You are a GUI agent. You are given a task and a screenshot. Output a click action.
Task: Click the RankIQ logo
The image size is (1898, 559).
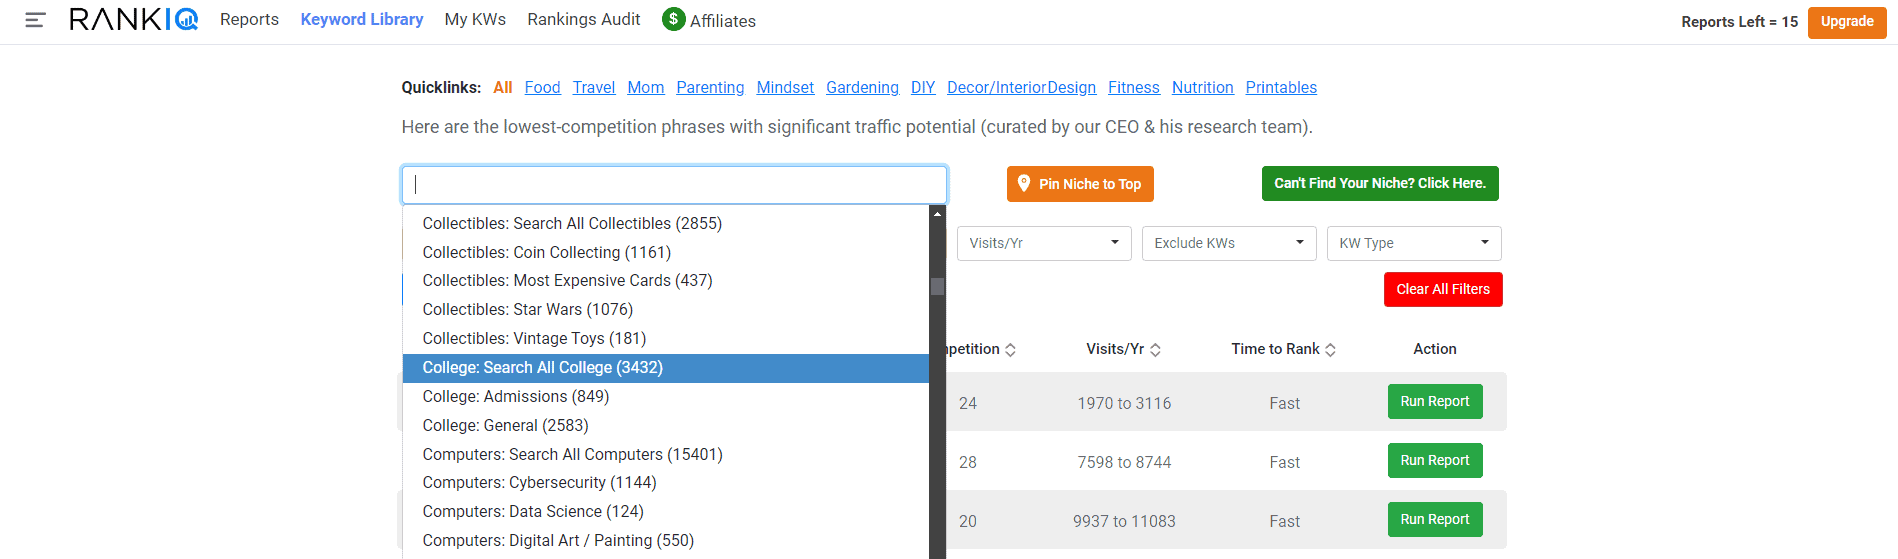coord(133,19)
